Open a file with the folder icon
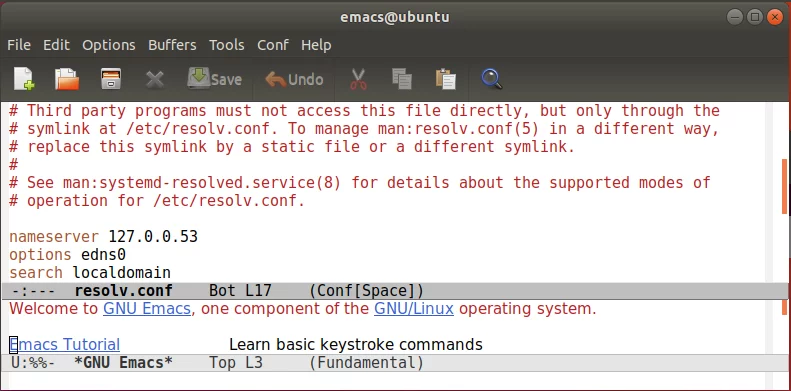This screenshot has height=391, width=791. 67,79
